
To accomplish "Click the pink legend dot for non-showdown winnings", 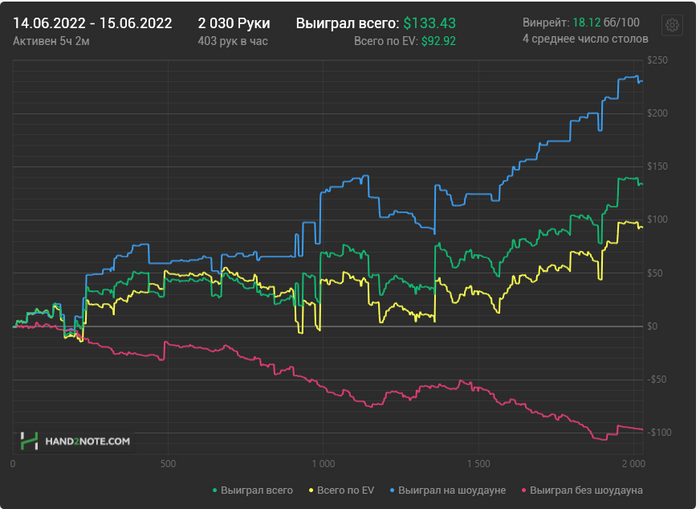I will tap(524, 491).
